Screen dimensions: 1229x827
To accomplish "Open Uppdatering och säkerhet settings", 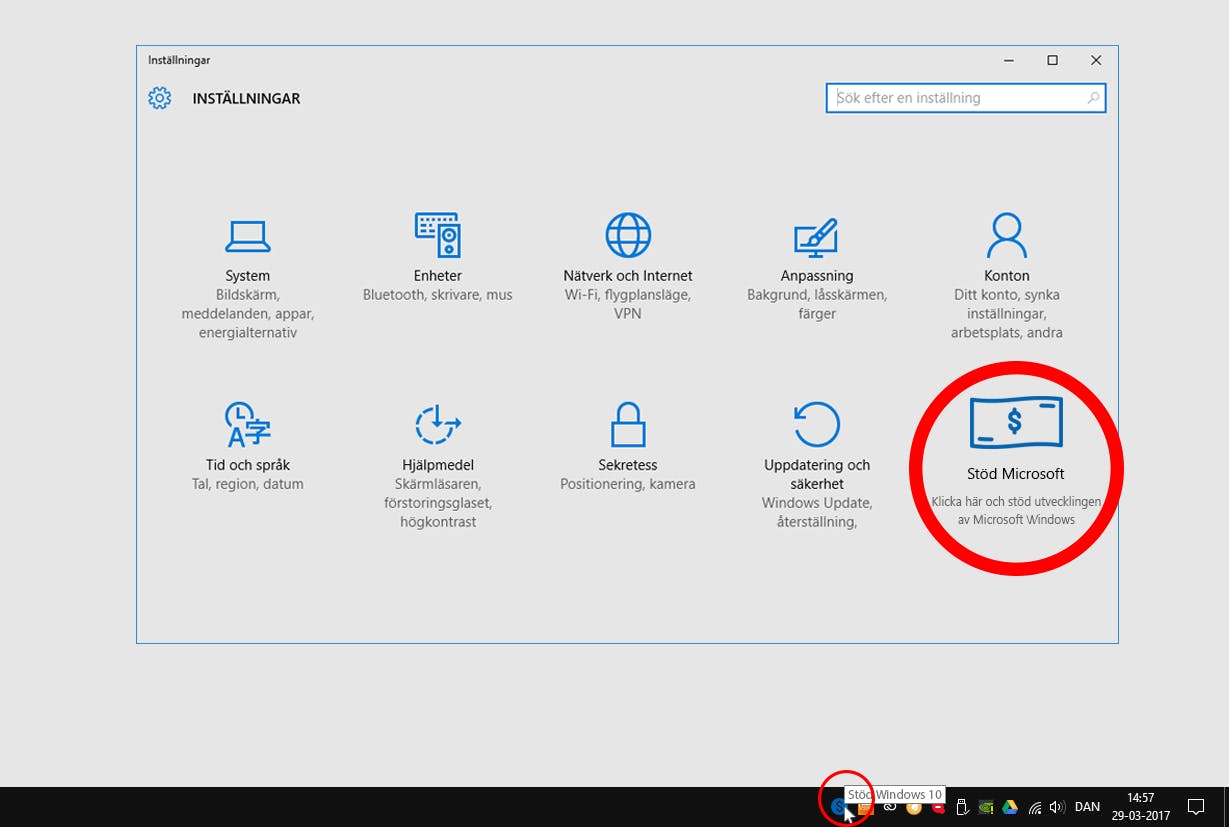I will tap(817, 466).
